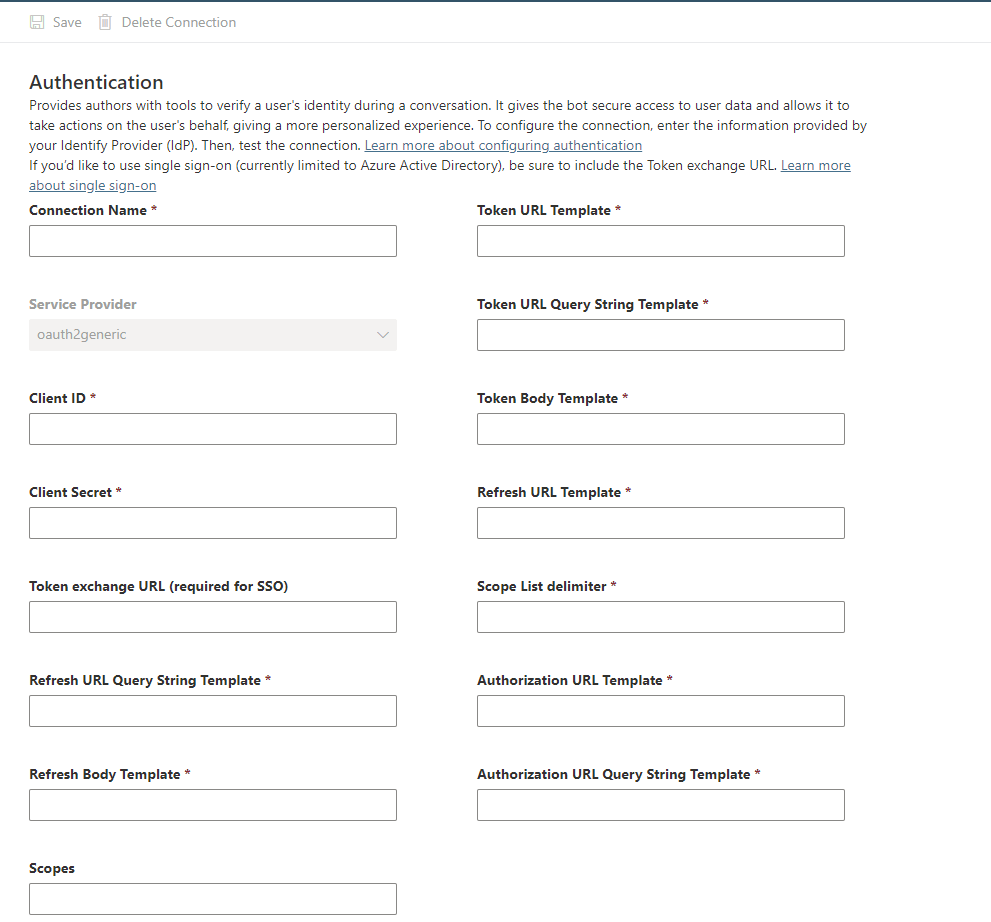
Task: Click the Delete Connection text button
Action: [x=179, y=22]
